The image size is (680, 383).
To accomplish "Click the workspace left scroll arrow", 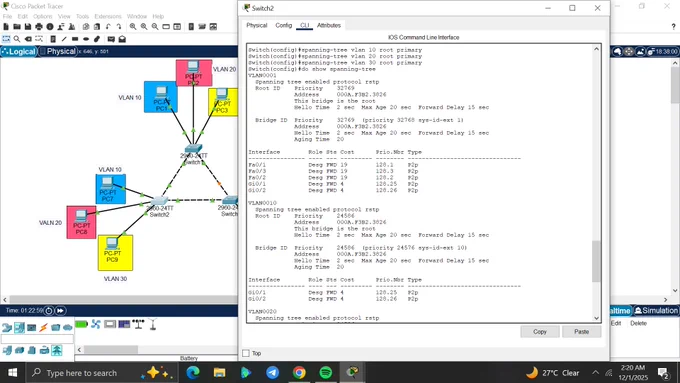I will click(x=5, y=299).
